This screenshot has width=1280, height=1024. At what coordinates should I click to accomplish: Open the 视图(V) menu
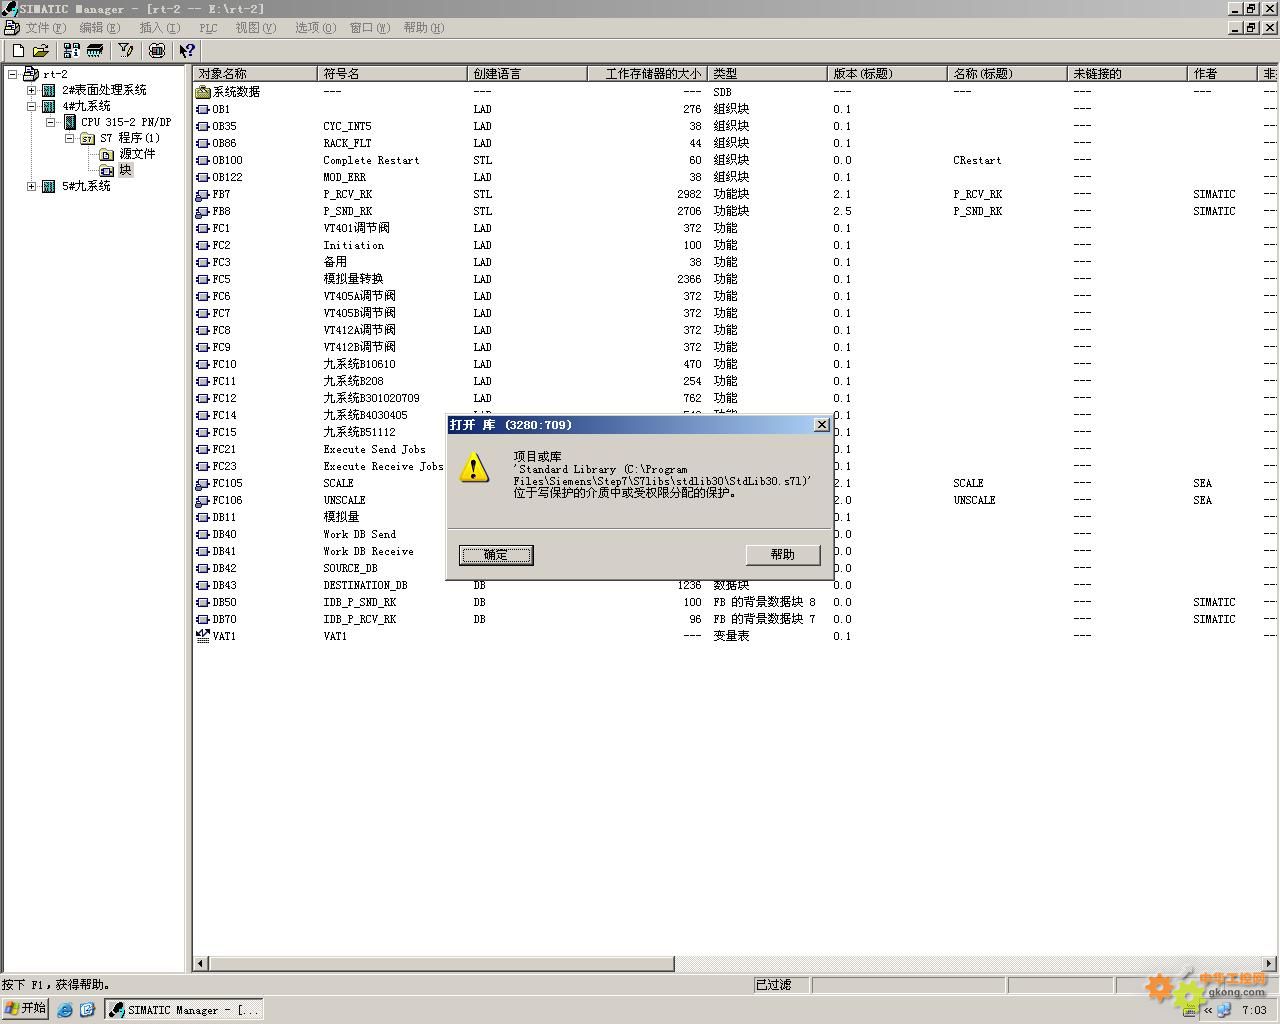point(255,28)
